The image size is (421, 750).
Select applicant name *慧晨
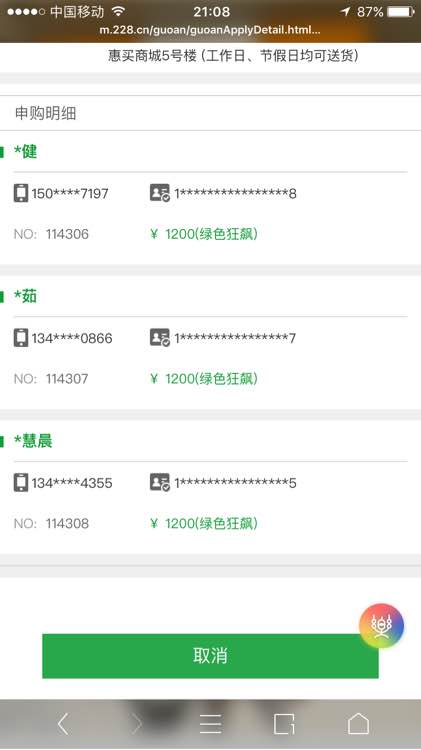[x=33, y=441]
